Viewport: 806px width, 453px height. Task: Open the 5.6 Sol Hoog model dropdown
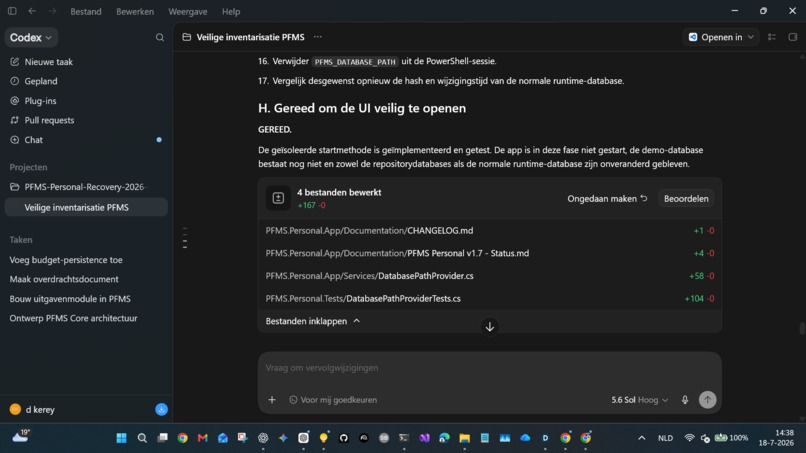639,400
